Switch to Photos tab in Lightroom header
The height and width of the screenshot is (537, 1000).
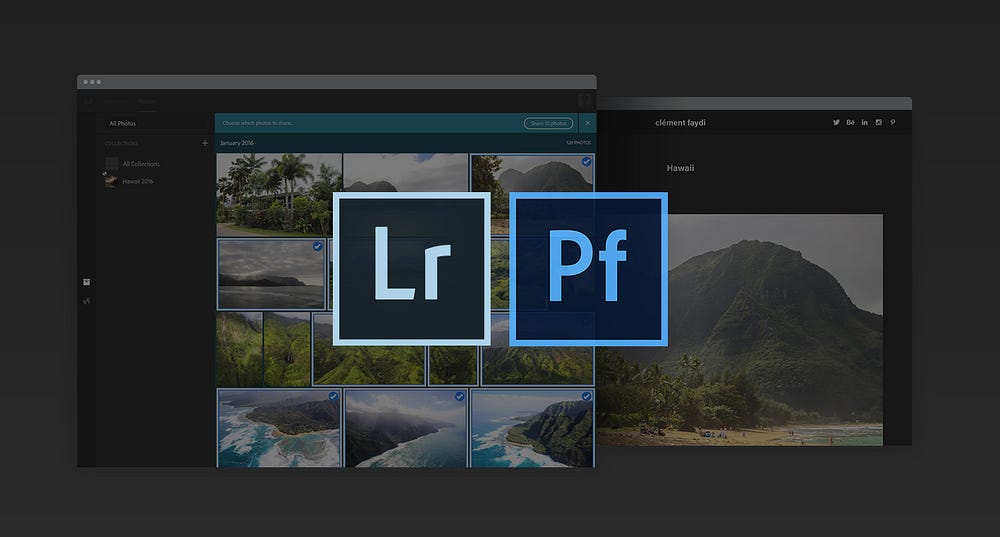click(146, 101)
